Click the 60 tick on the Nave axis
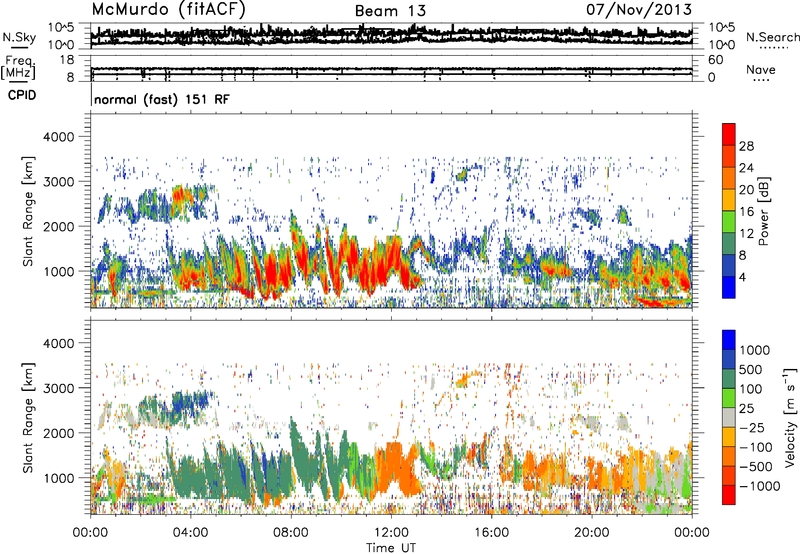This screenshot has width=800, height=554. coord(715,60)
